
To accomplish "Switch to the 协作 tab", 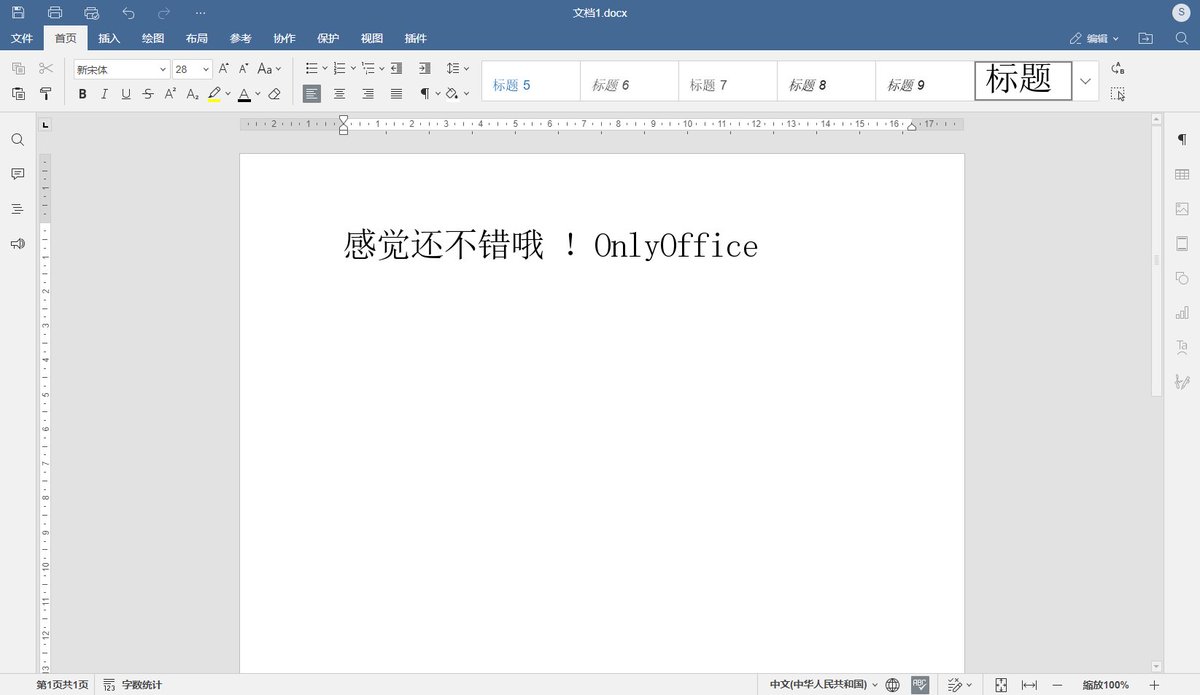I will [284, 38].
